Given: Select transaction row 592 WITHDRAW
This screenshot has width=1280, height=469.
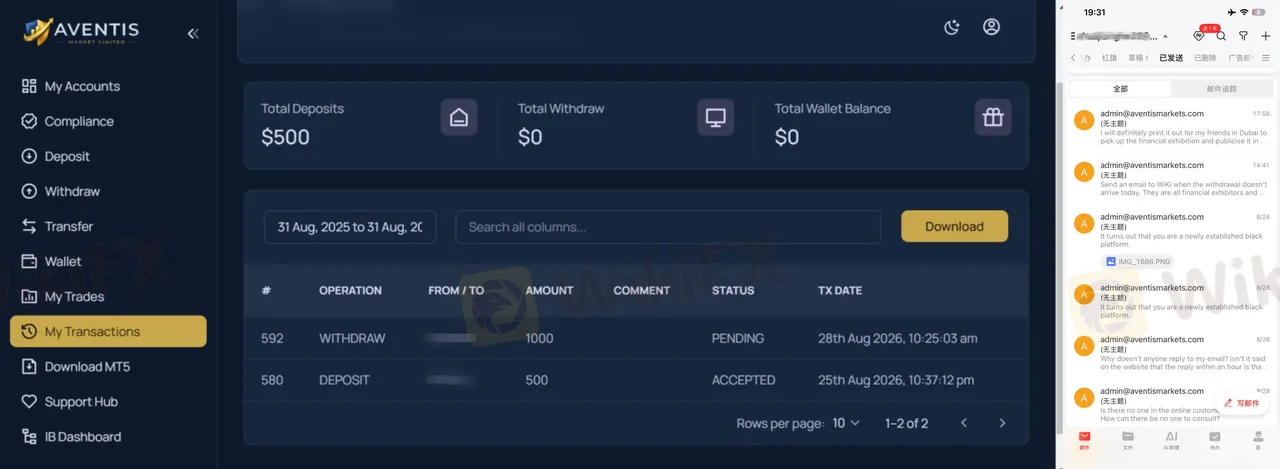Looking at the screenshot, I should tap(636, 338).
